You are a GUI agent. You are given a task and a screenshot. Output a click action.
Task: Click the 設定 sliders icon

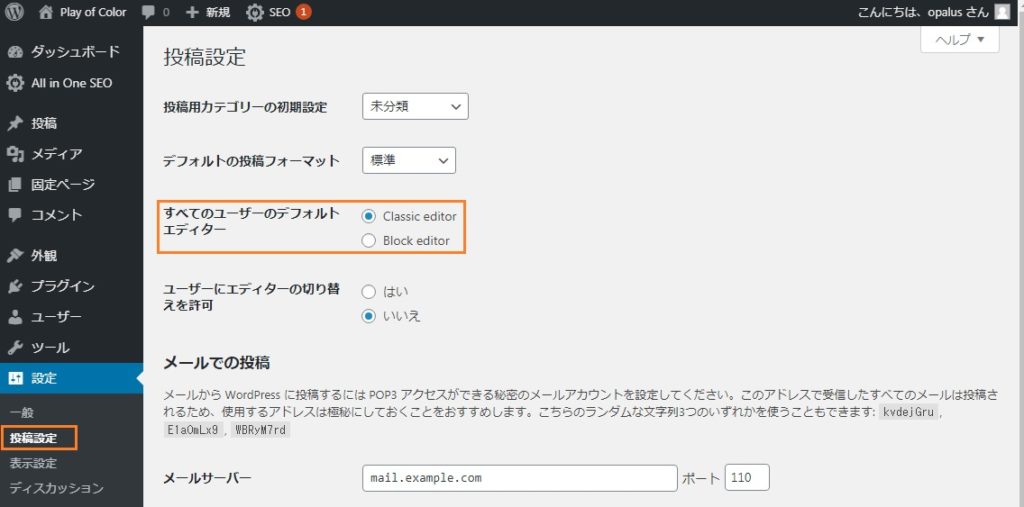click(x=15, y=378)
